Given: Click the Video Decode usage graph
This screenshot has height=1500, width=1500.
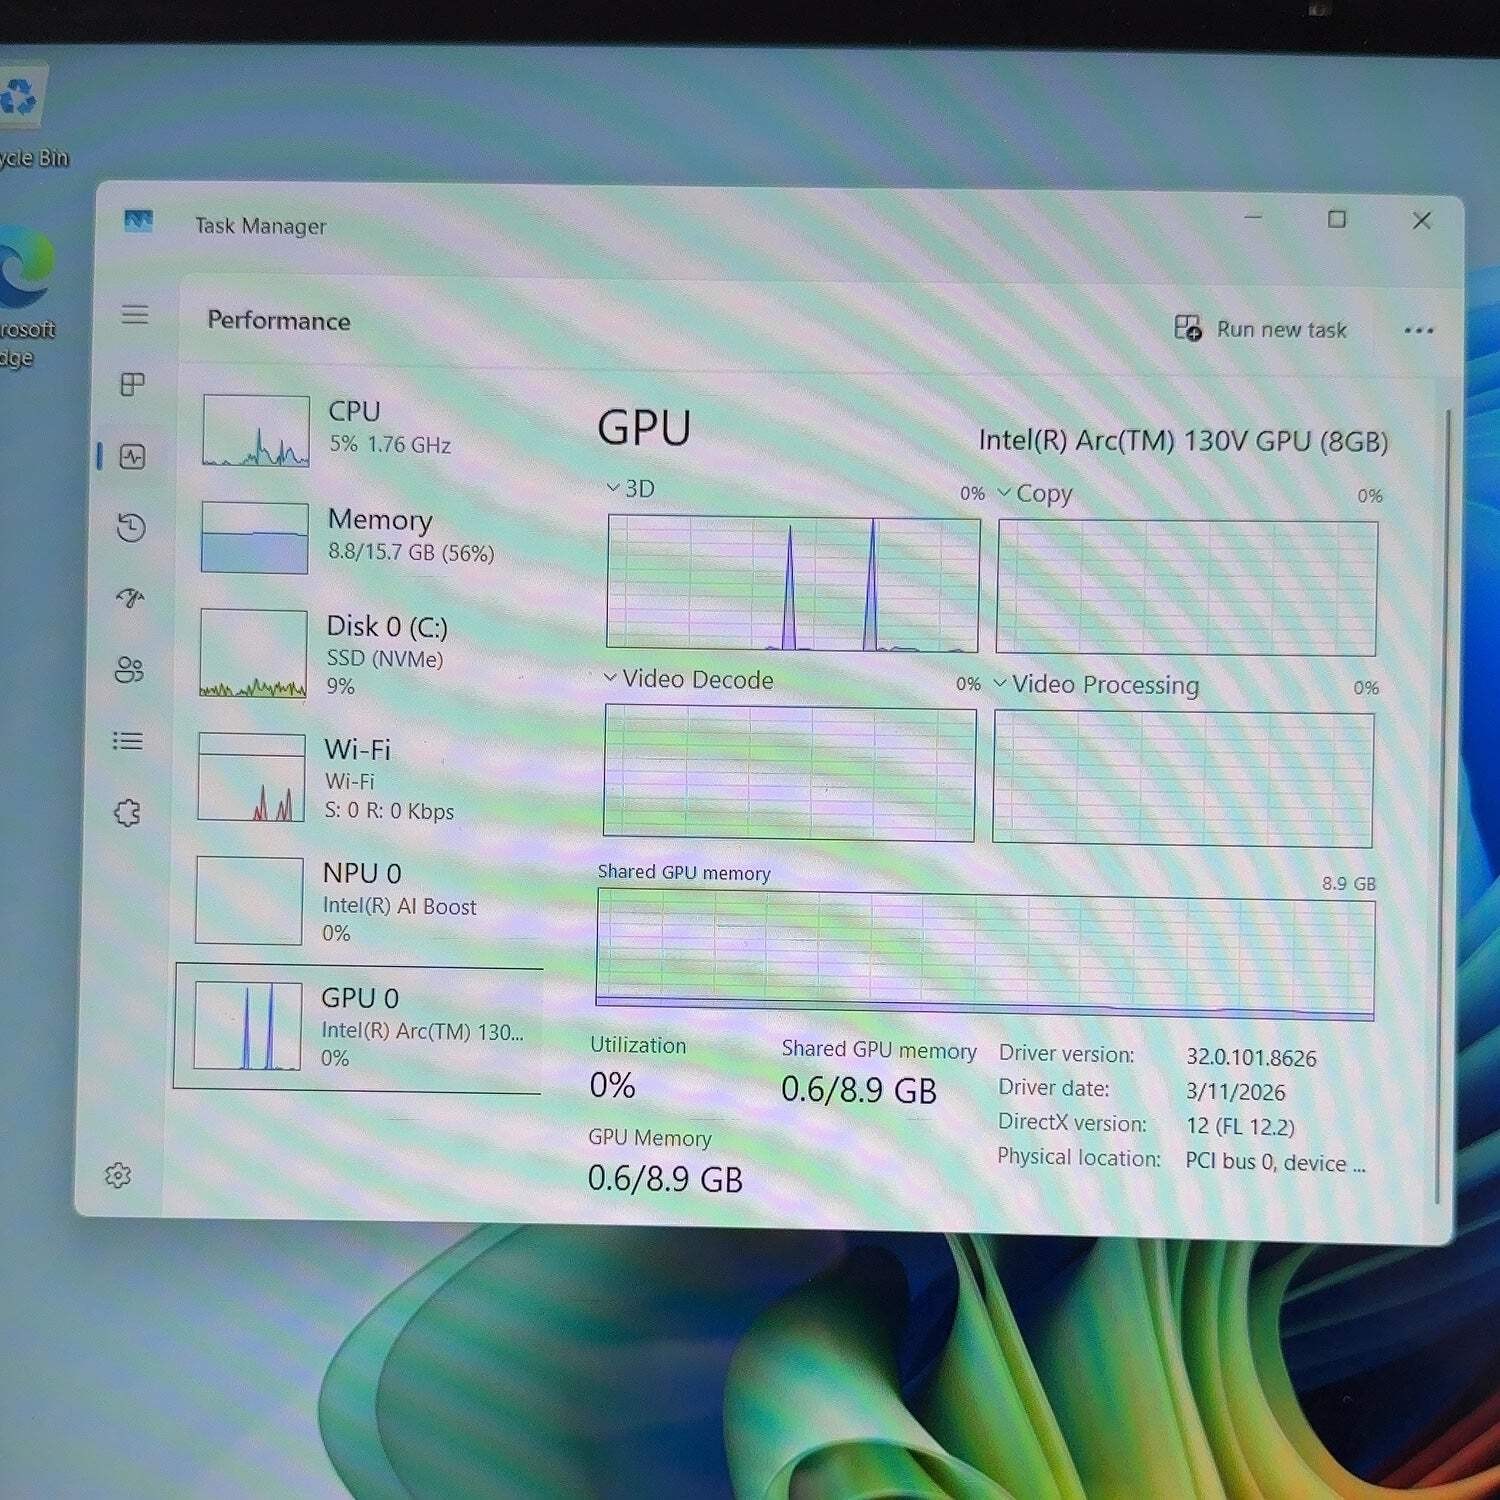Looking at the screenshot, I should click(790, 773).
